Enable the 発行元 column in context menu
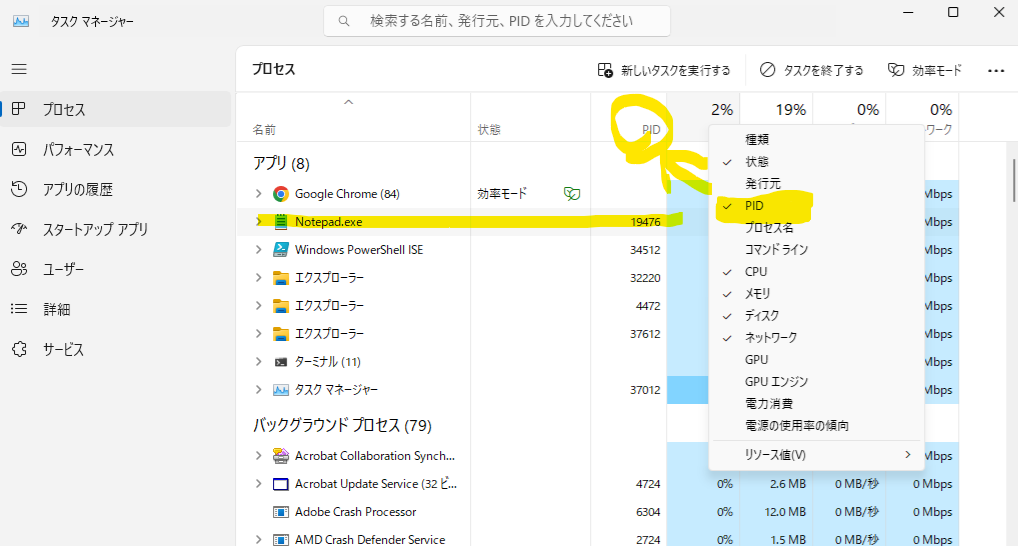The width and height of the screenshot is (1018, 546). pos(816,184)
